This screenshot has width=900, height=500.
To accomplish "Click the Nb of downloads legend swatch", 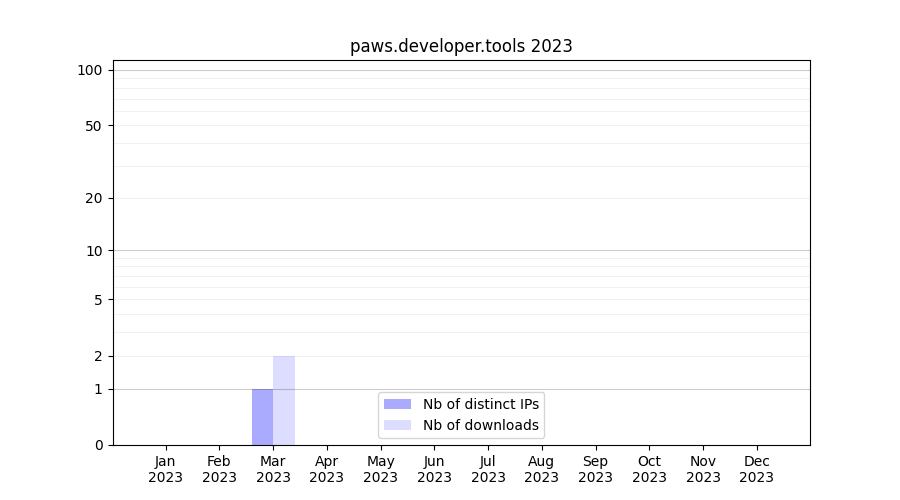I will pyautogui.click(x=397, y=425).
